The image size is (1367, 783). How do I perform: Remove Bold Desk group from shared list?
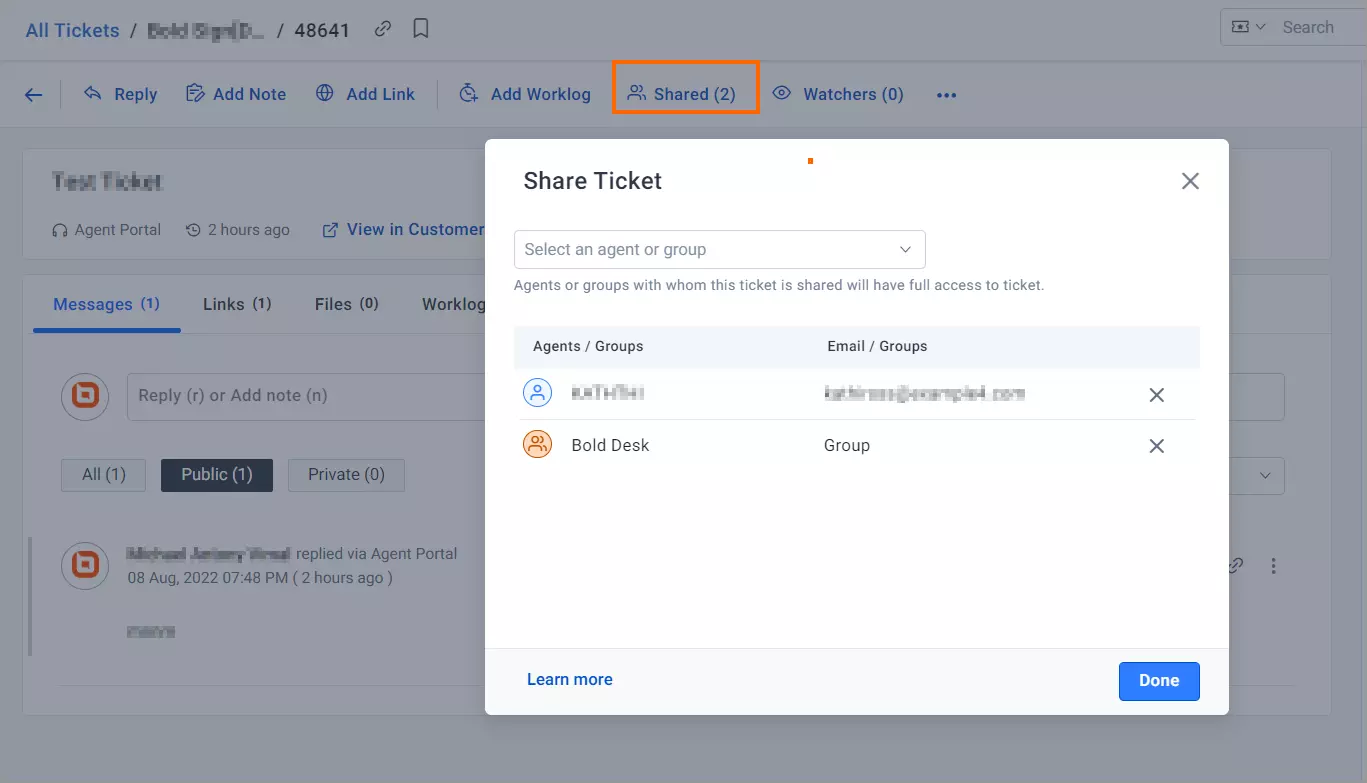point(1156,446)
